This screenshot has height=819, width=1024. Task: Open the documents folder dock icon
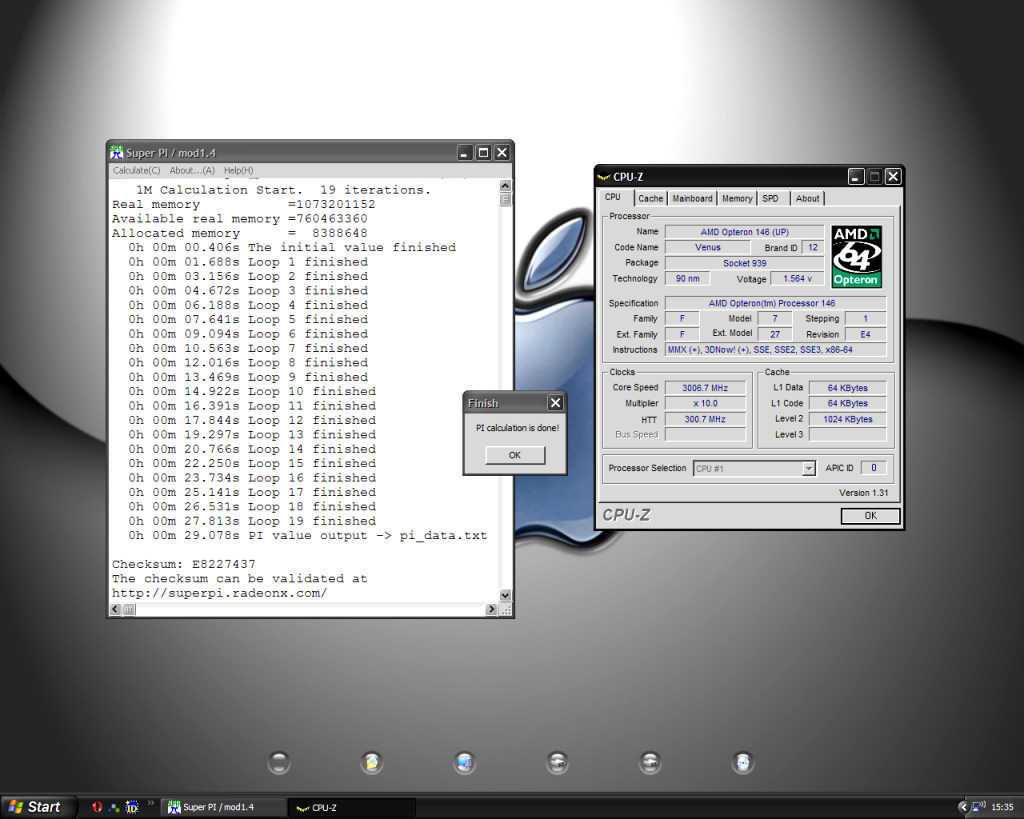click(372, 762)
